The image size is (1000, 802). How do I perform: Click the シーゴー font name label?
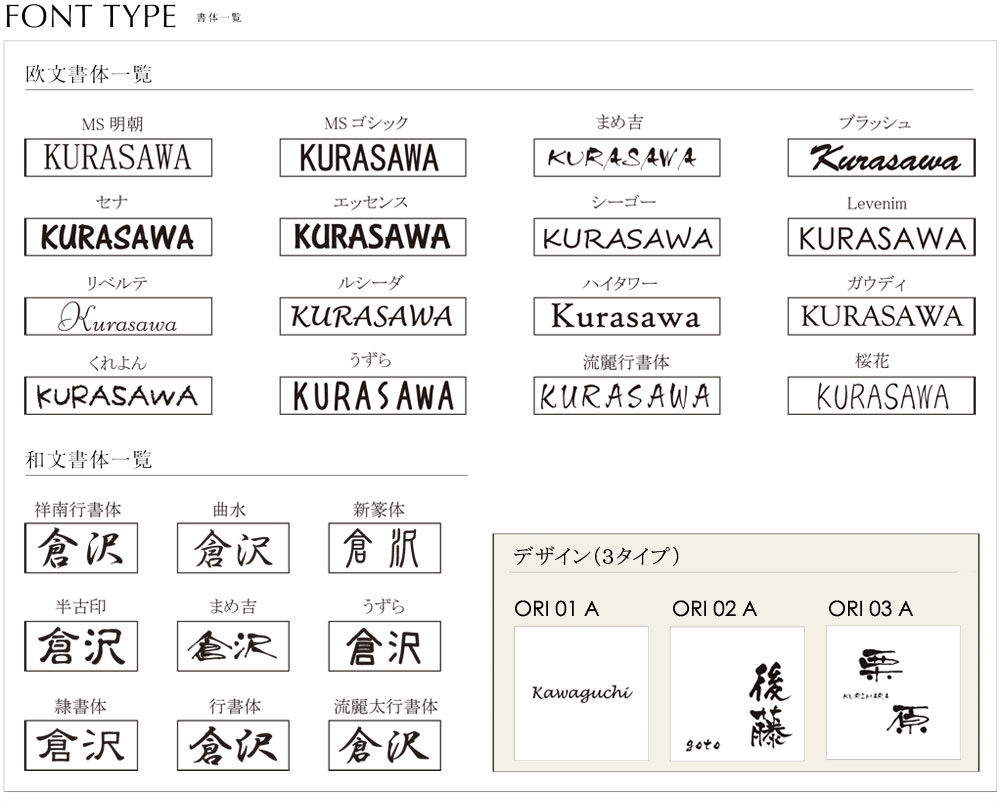point(623,203)
